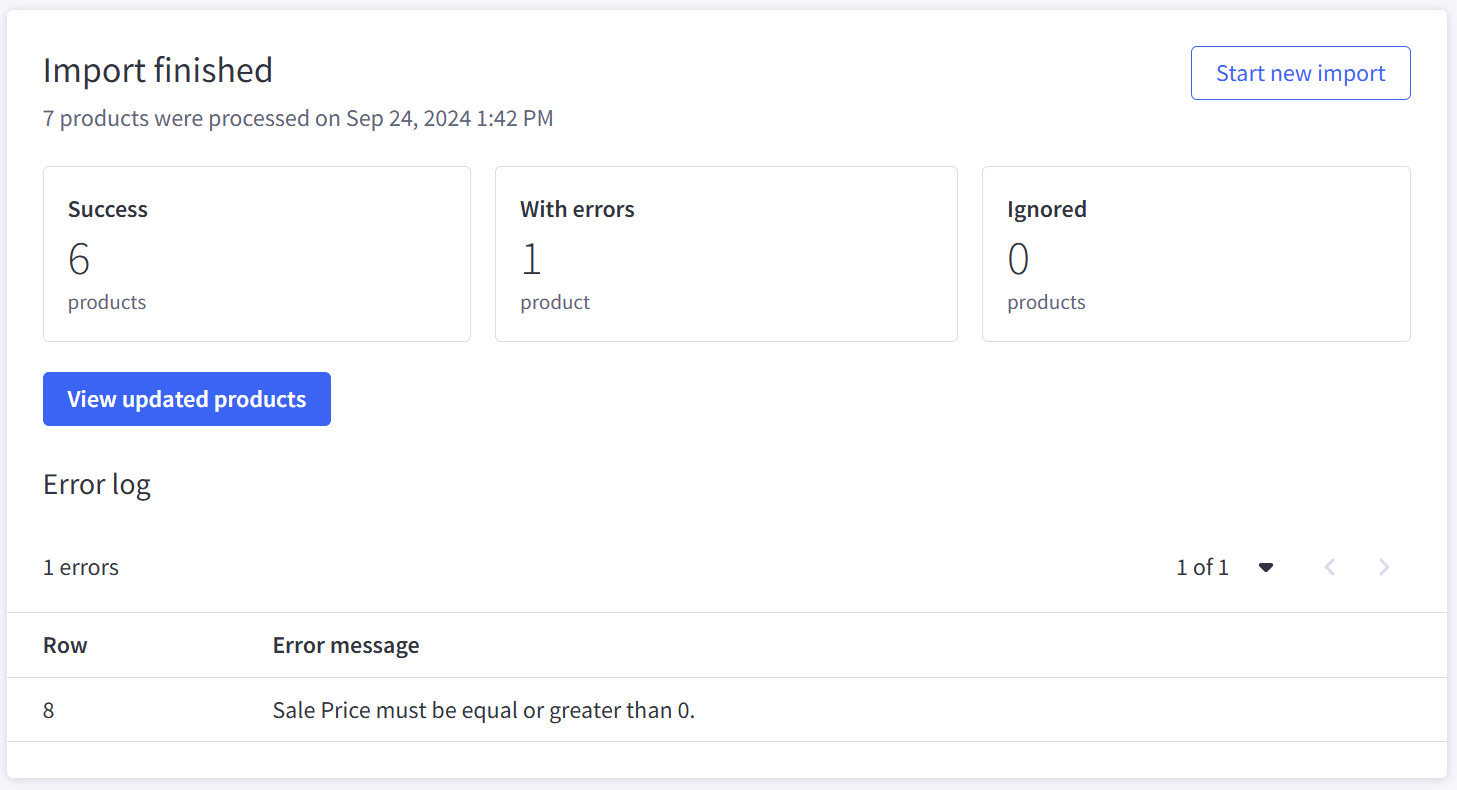This screenshot has width=1457, height=790.
Task: Click the Row column header
Action: [65, 645]
